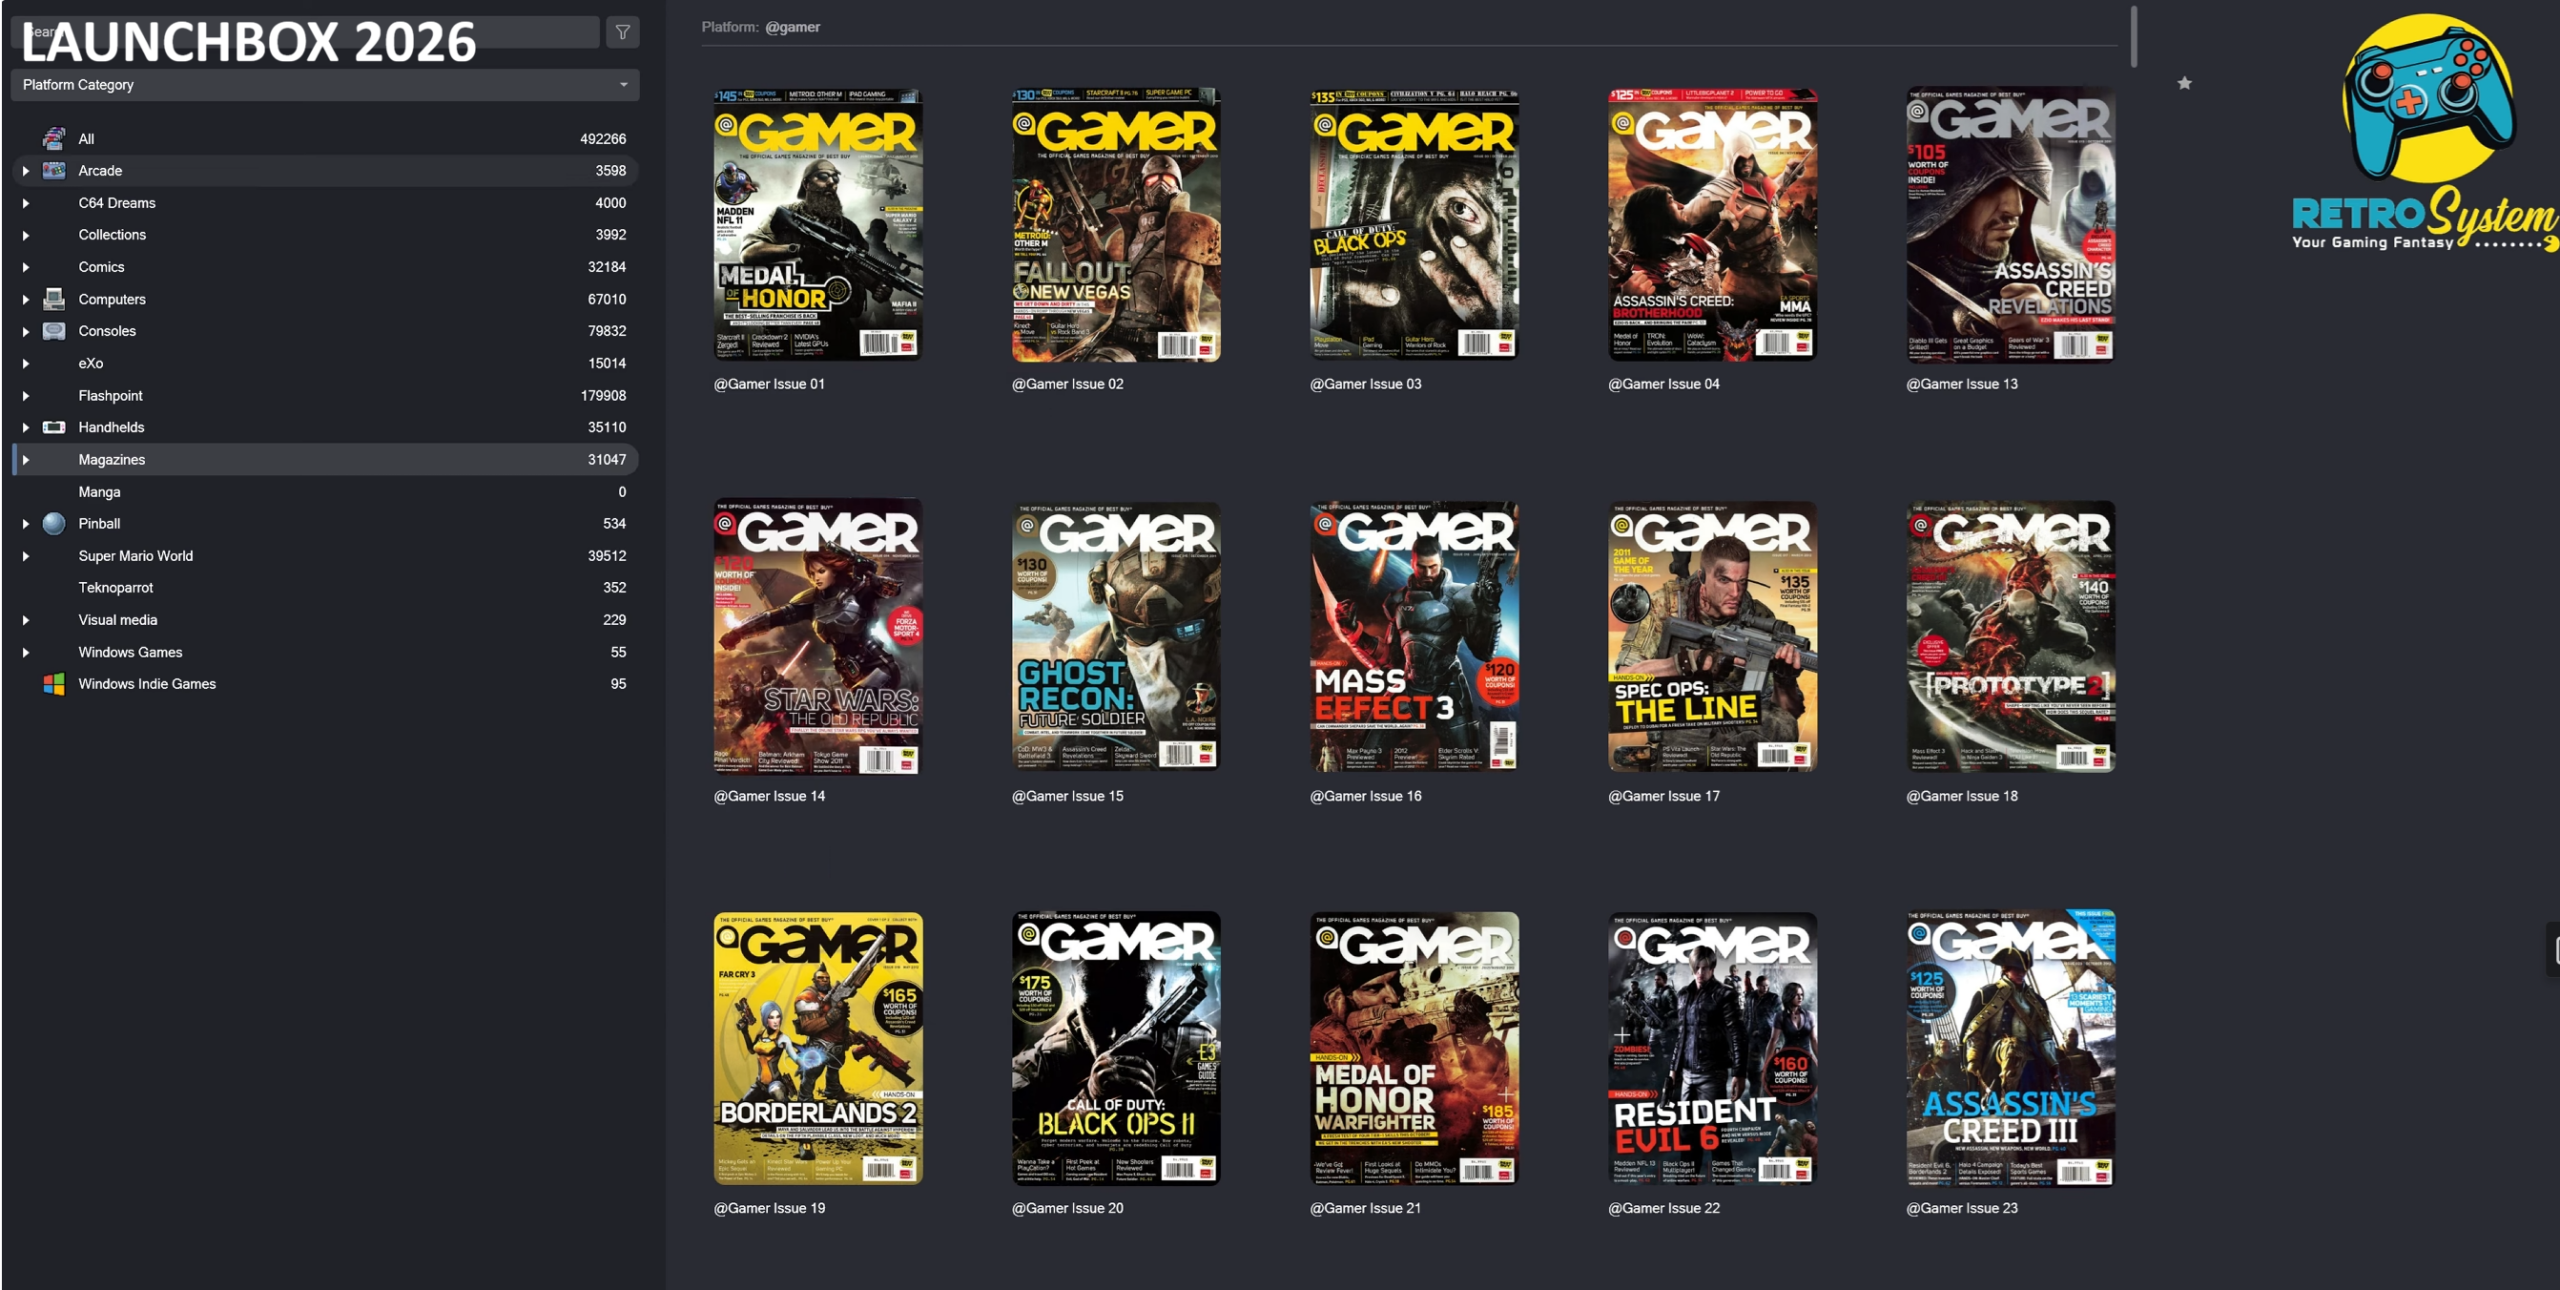
Task: Open @Gamer Issue 16 Mass Effect 3 cover
Action: click(x=1414, y=636)
